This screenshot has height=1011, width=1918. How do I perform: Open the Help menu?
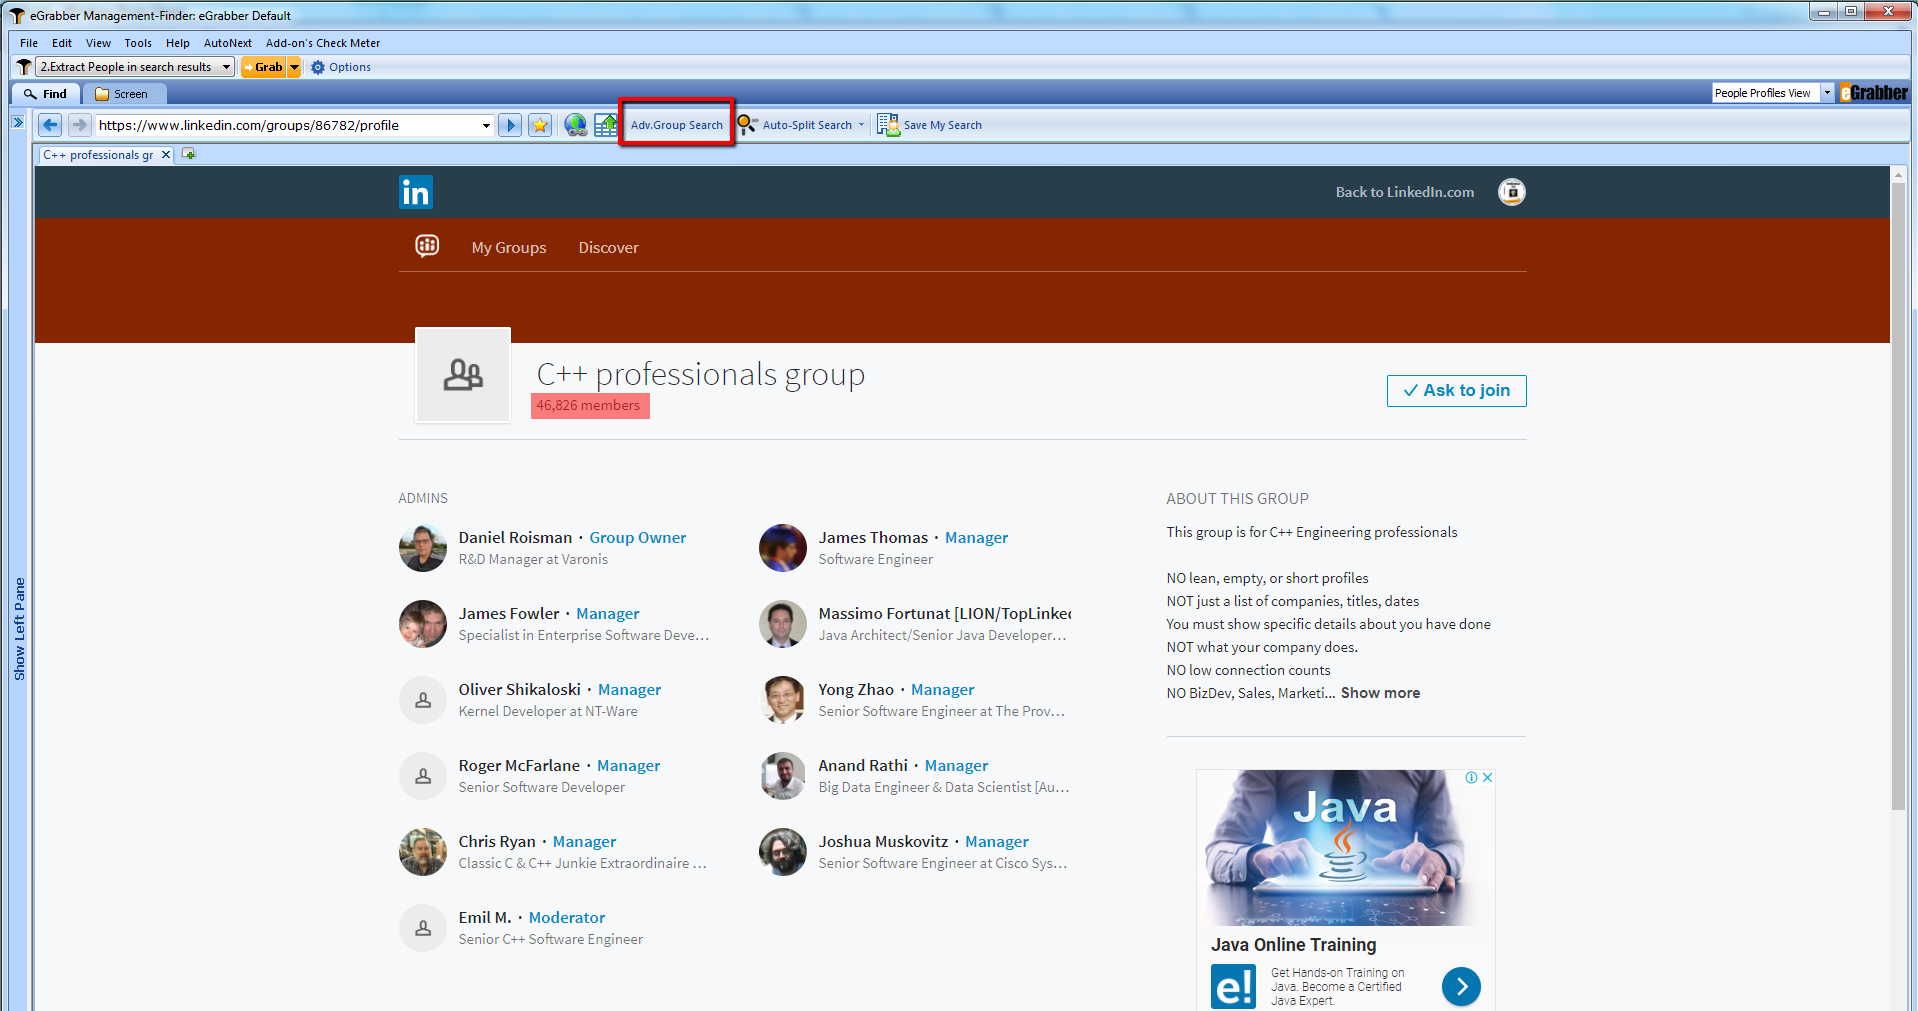click(x=178, y=43)
